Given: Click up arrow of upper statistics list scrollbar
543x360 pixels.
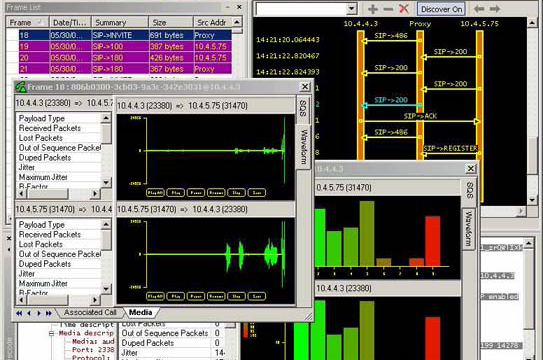Looking at the screenshot, I should click(x=106, y=118).
